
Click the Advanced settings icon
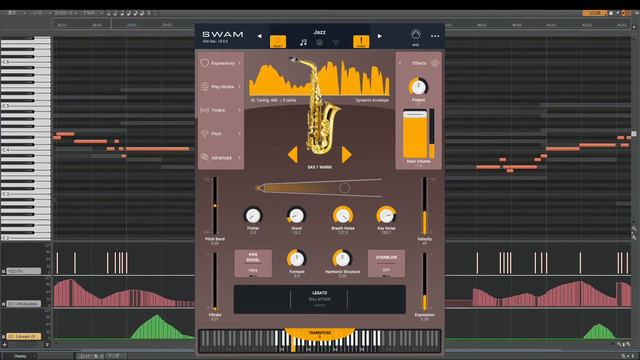204,158
